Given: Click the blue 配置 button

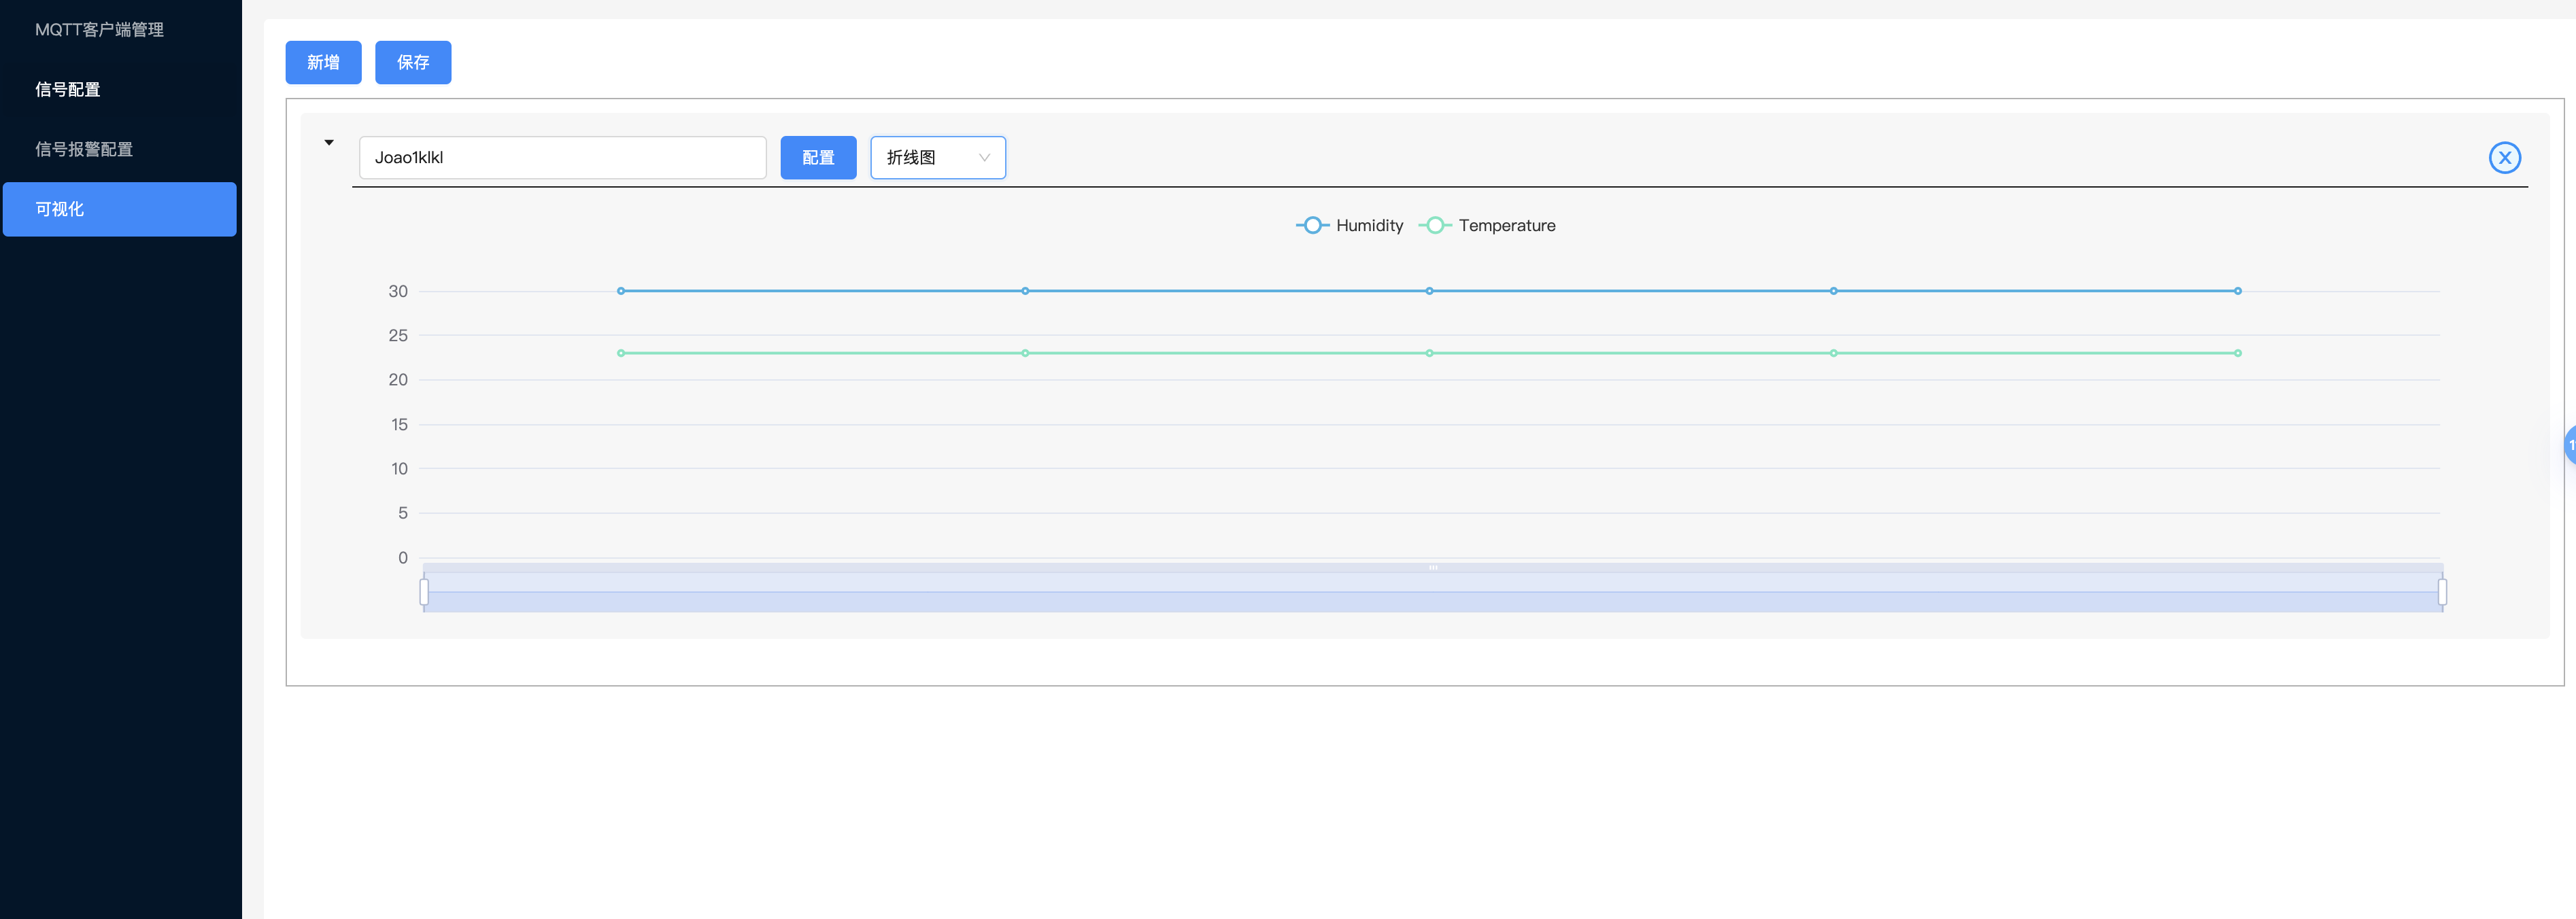Looking at the screenshot, I should 817,157.
